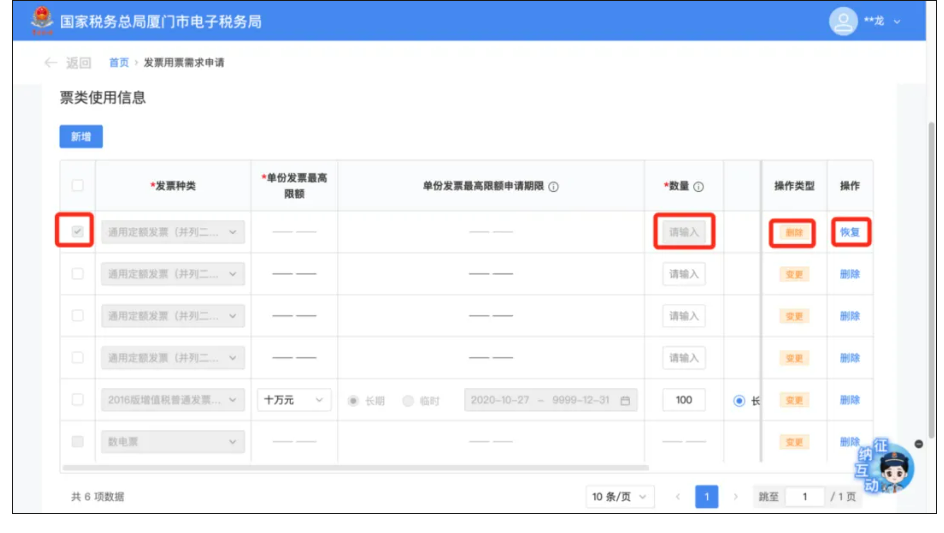The image size is (944, 533).
Task: Go to previous page arrow
Action: click(678, 497)
